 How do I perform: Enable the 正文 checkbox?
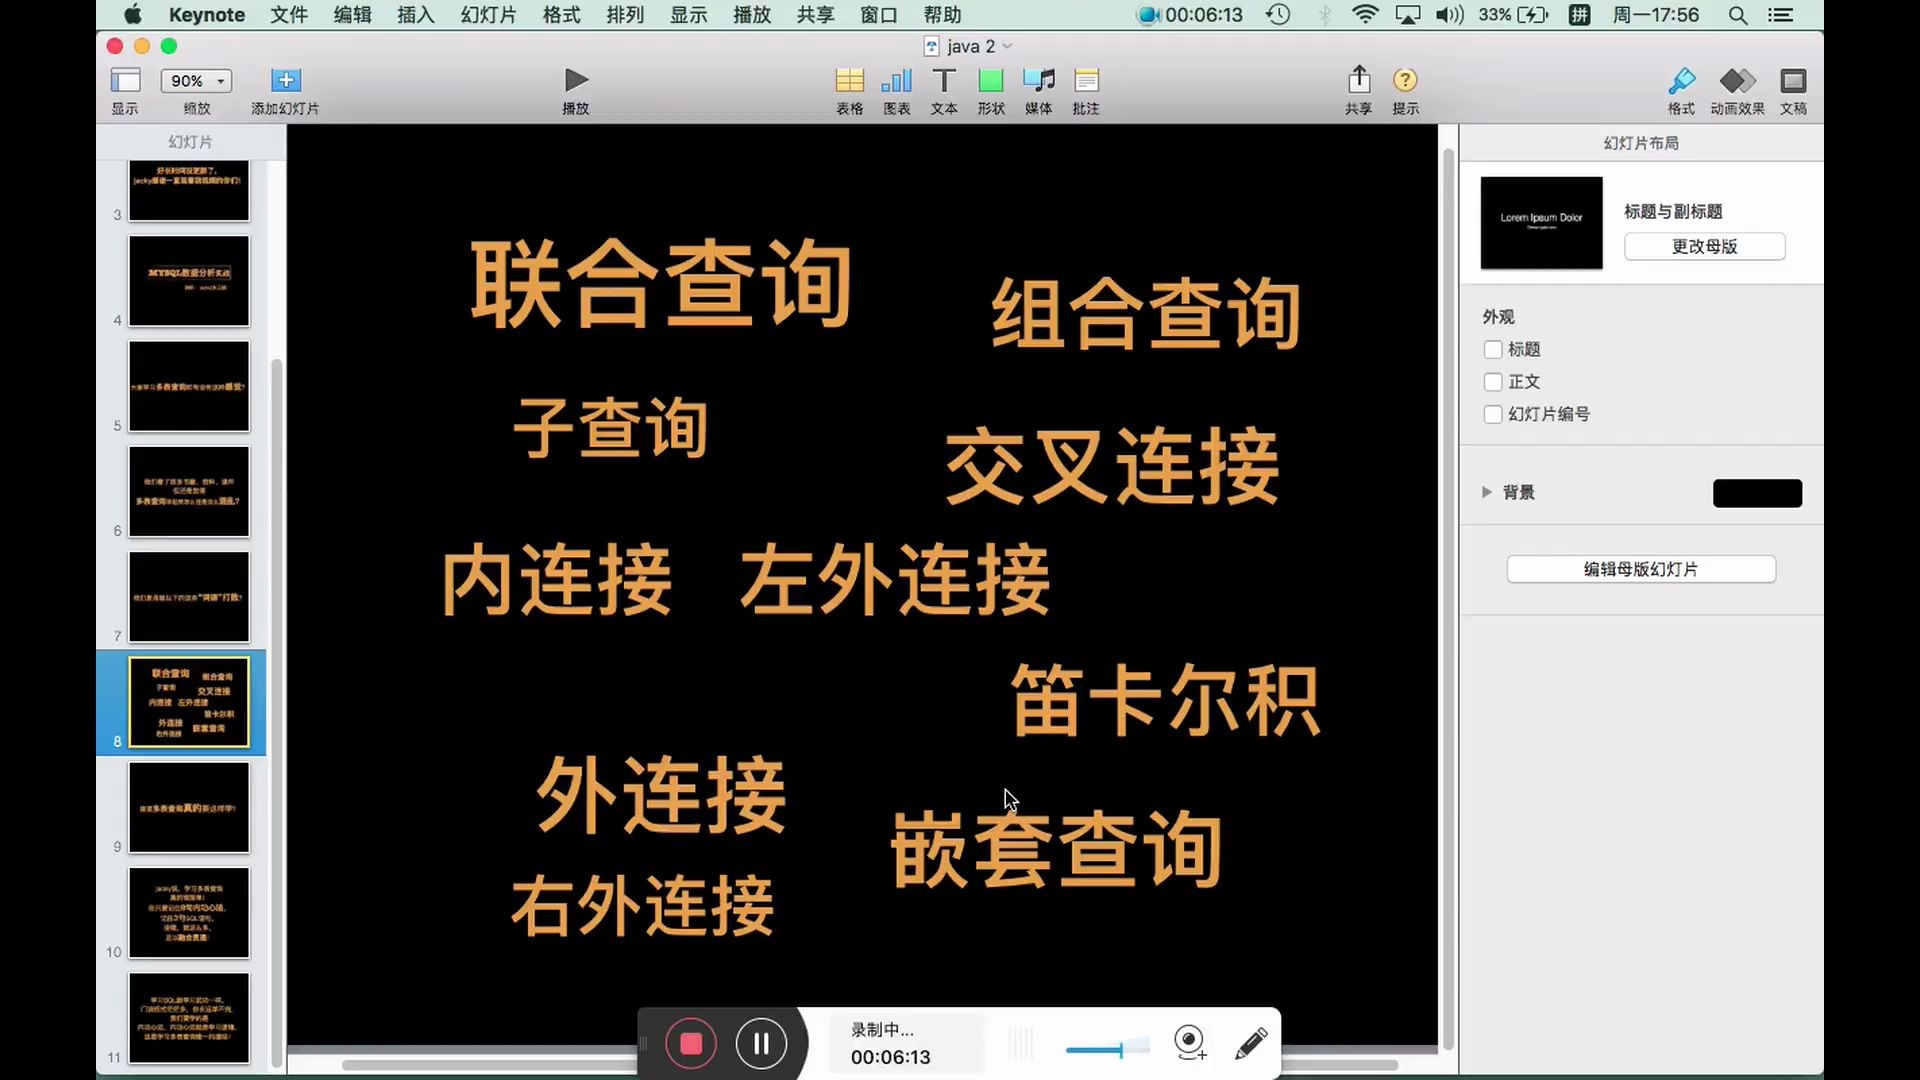point(1493,382)
